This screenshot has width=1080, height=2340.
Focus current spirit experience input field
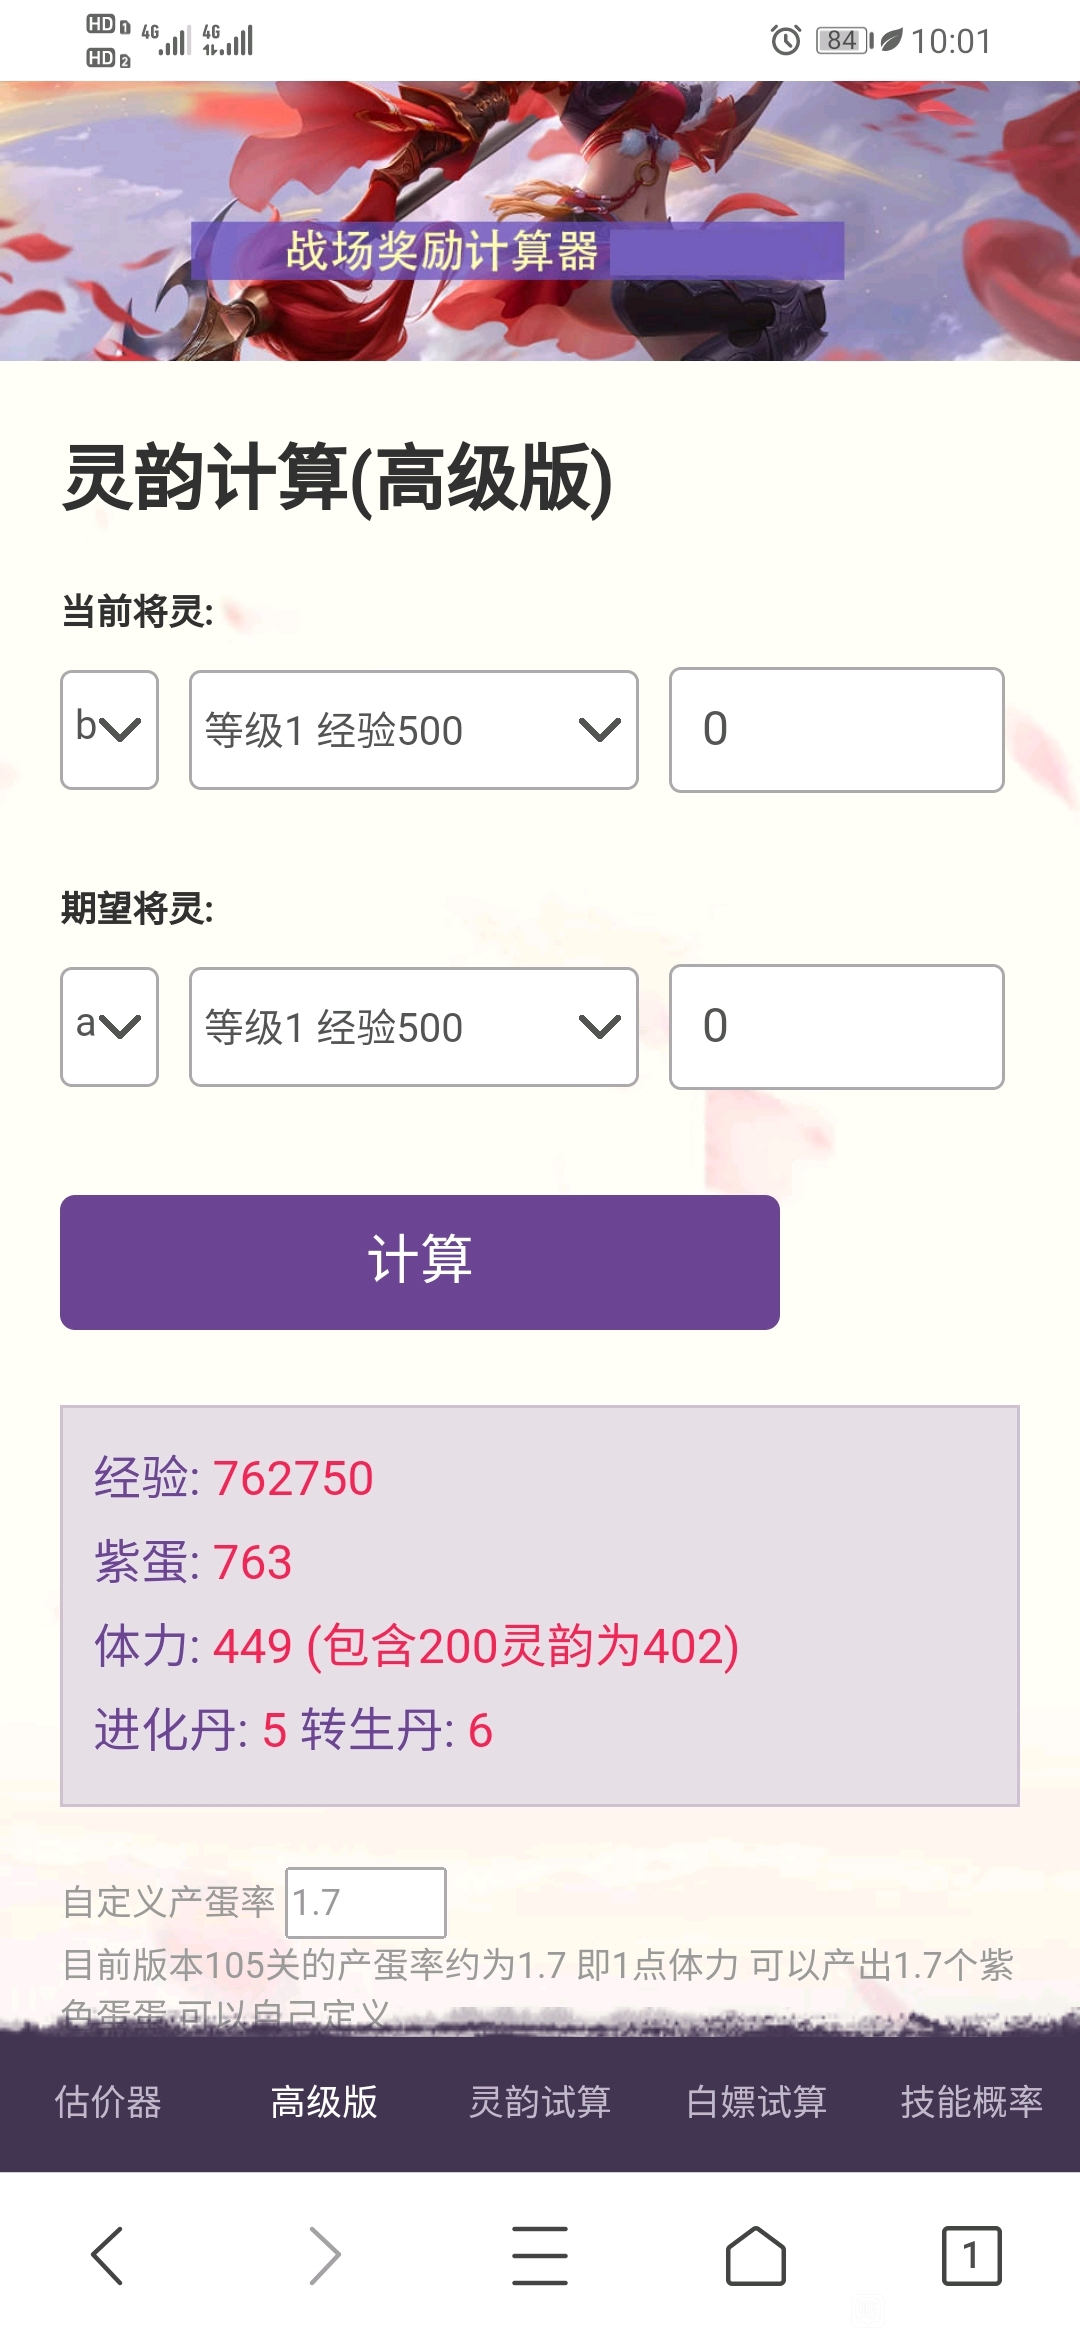(837, 730)
